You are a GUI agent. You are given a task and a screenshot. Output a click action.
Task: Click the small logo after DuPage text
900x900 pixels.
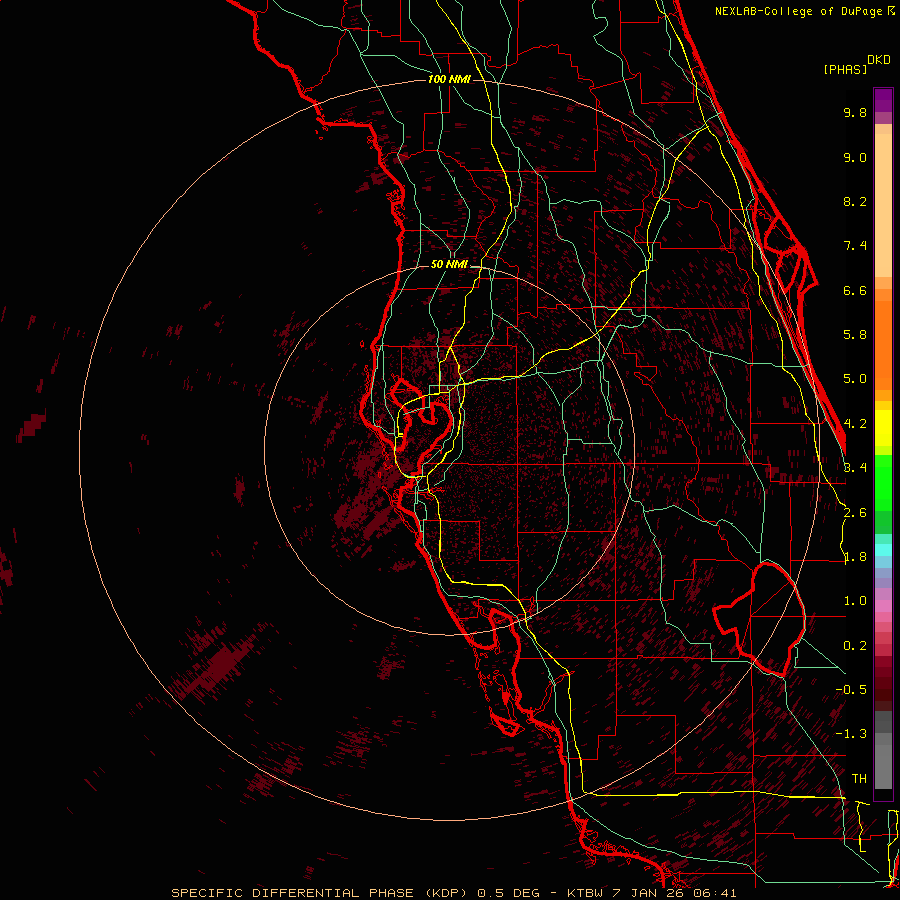pyautogui.click(x=891, y=11)
